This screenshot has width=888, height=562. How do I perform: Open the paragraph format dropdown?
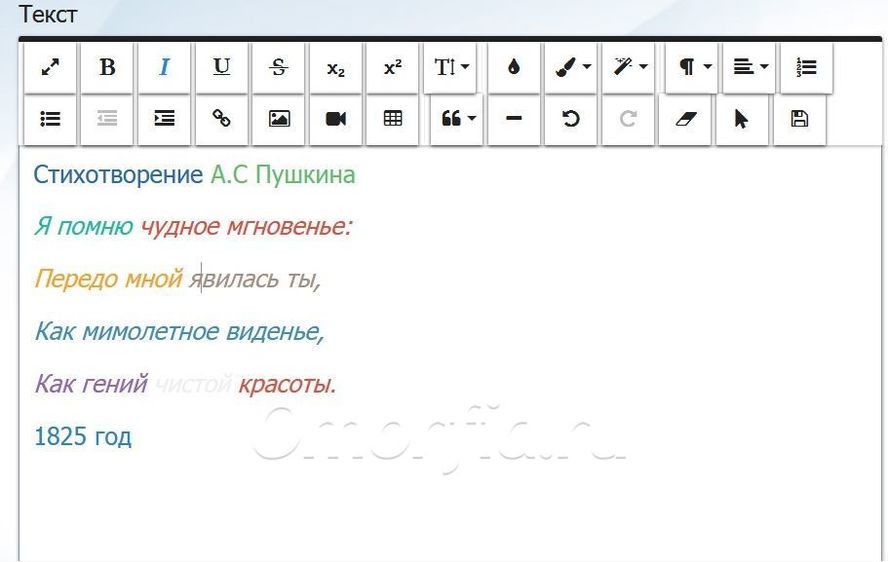click(x=691, y=67)
